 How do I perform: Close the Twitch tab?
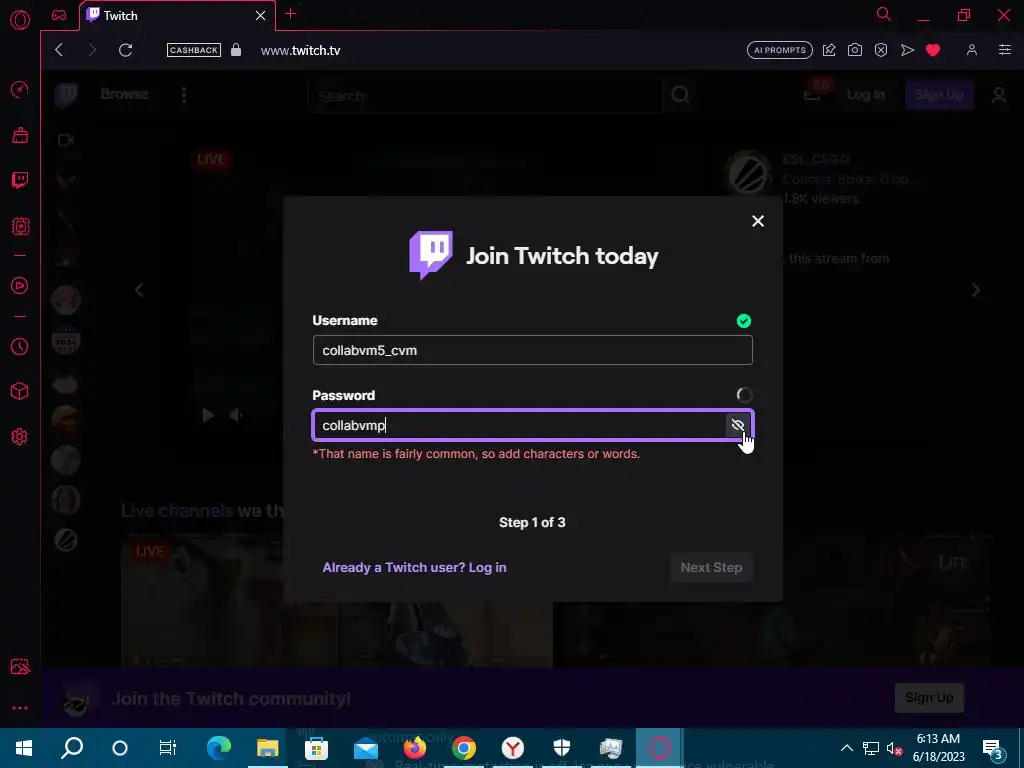pyautogui.click(x=261, y=15)
